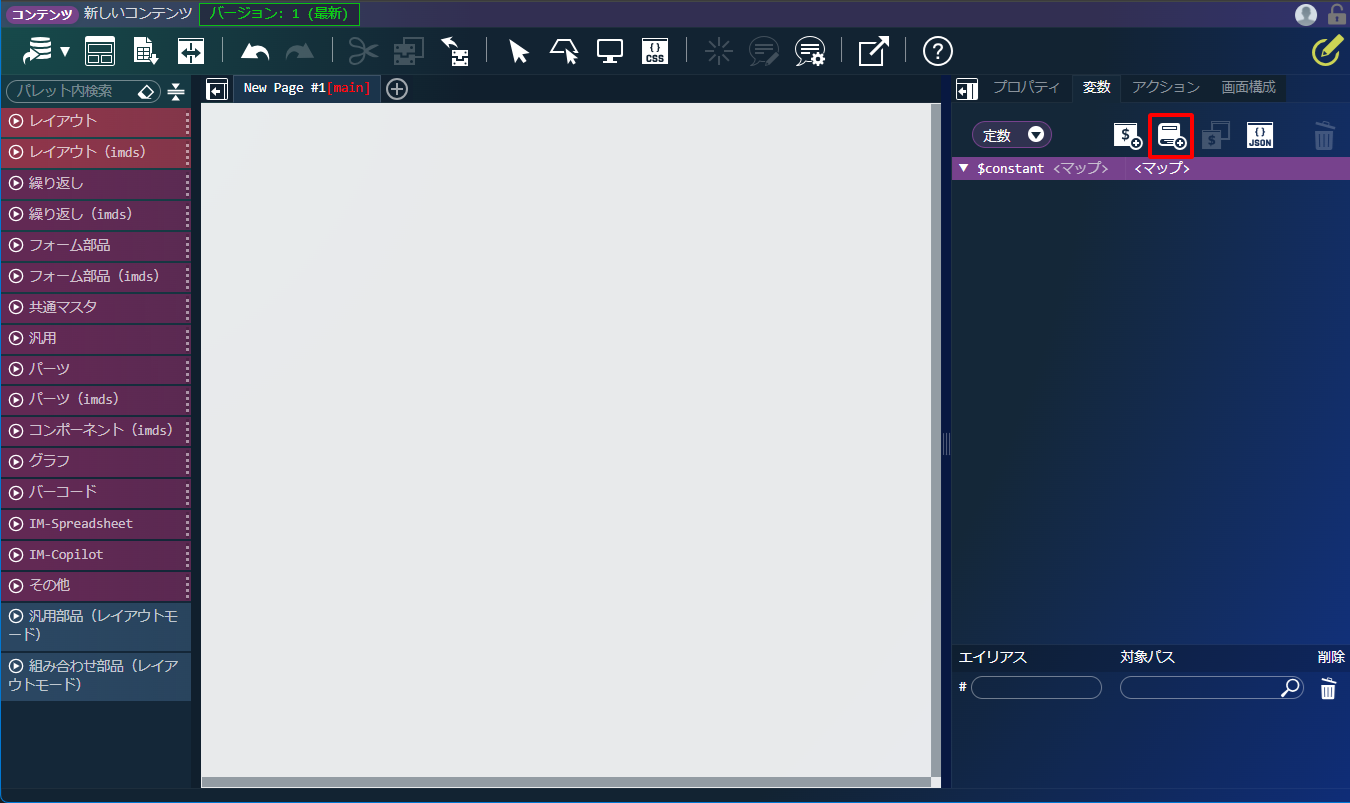Open the CSS editor icon
The height and width of the screenshot is (803, 1350).
tap(654, 51)
